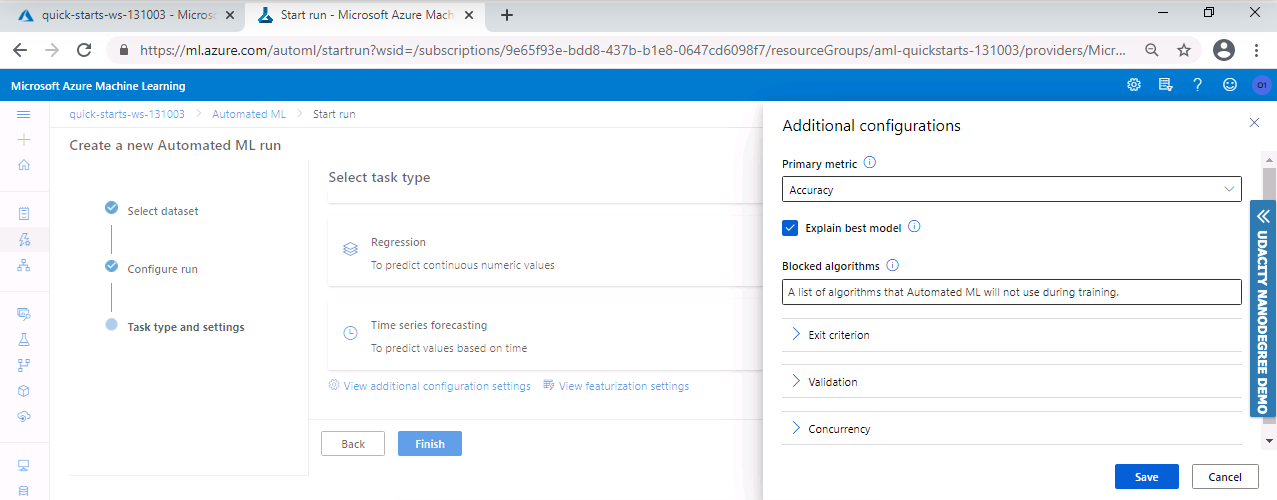The height and width of the screenshot is (500, 1277).
Task: Select the Regression task type card
Action: click(545, 250)
